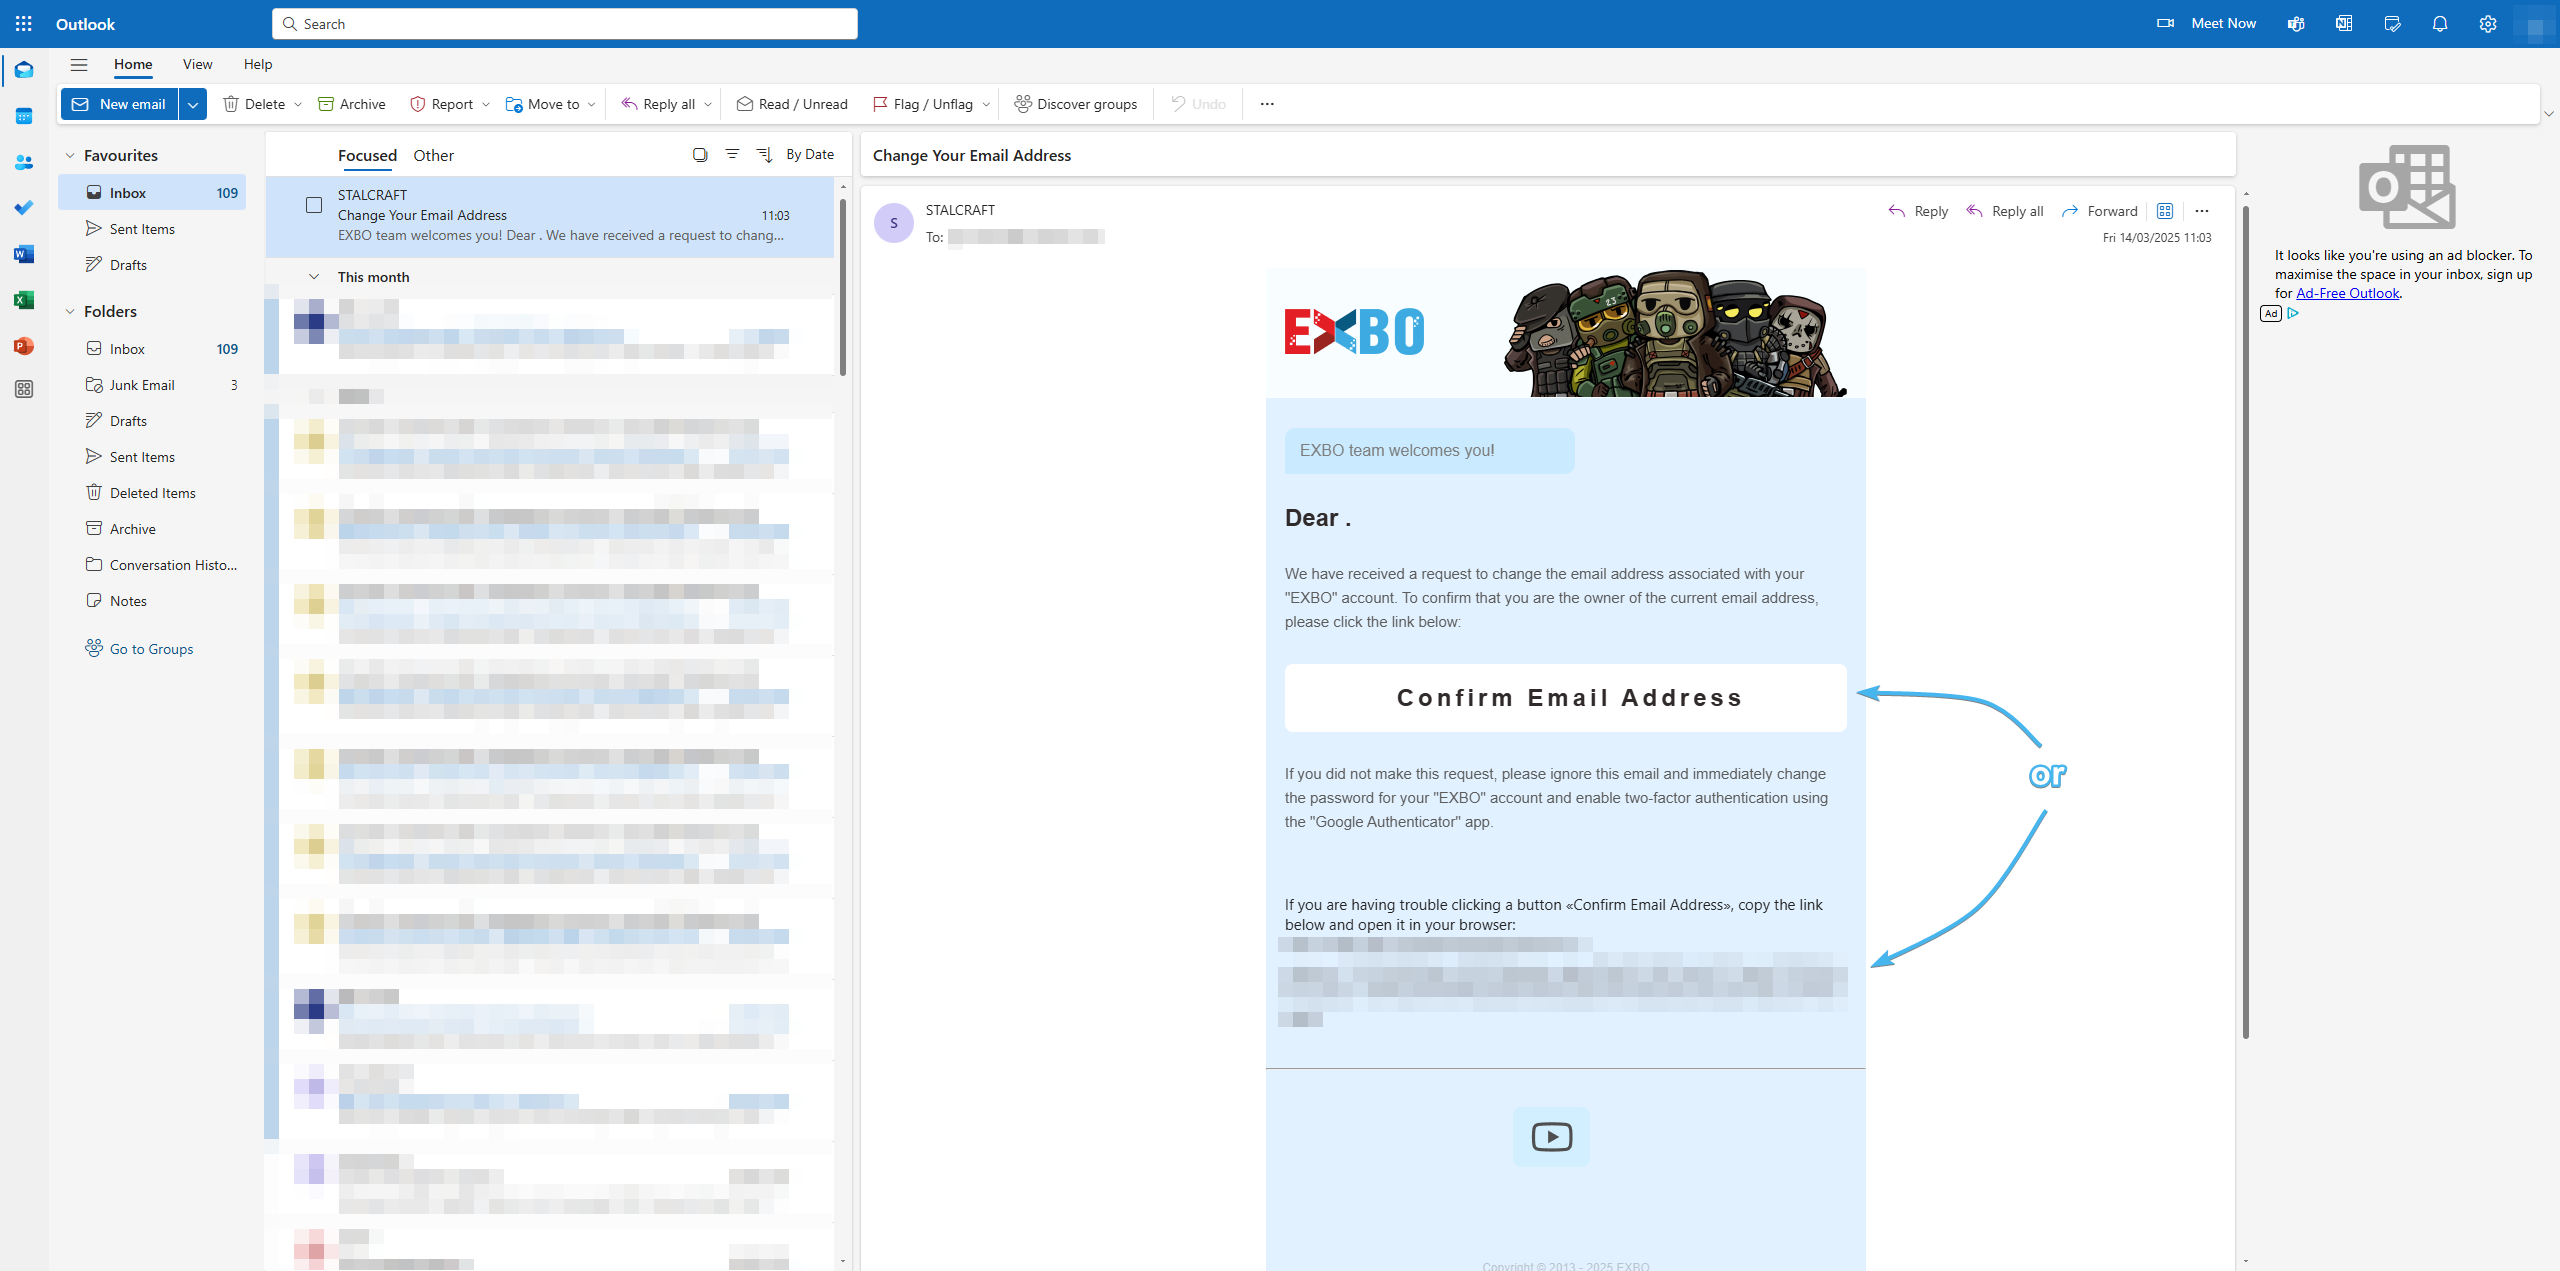Click the New email button
Viewport: 2560px width, 1271px height.
(119, 104)
